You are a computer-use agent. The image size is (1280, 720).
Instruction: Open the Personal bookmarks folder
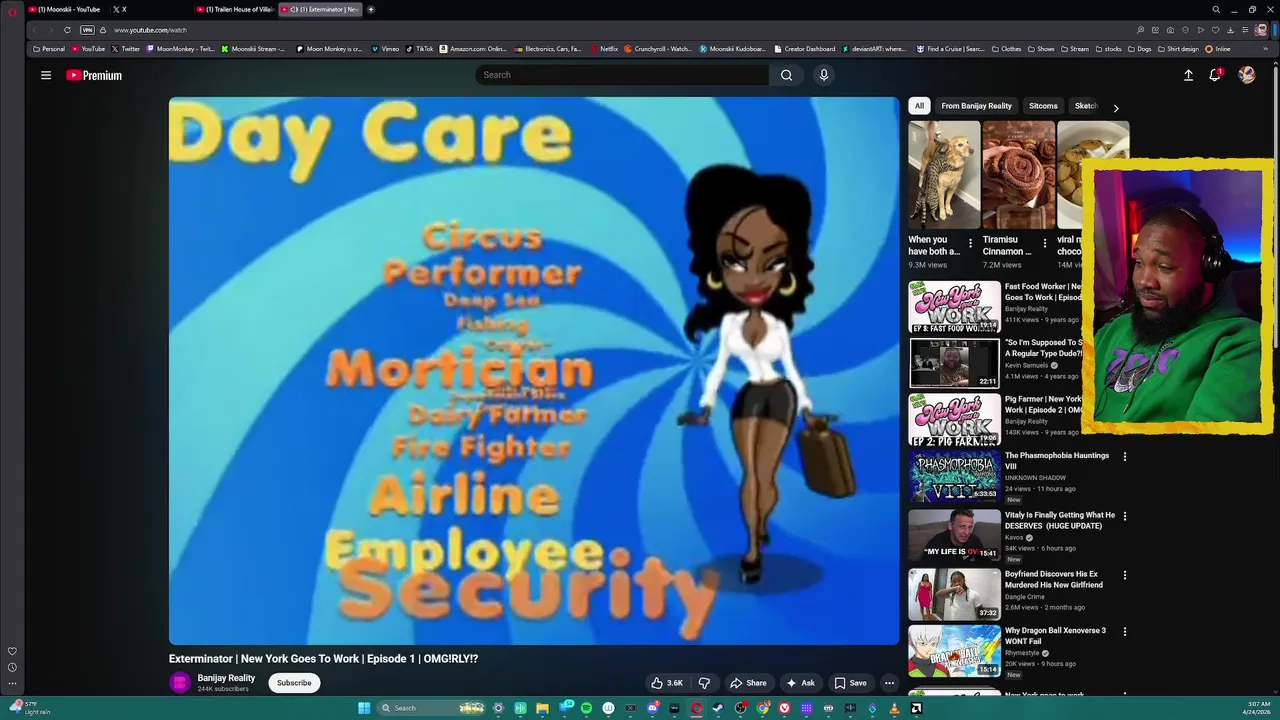coord(49,49)
